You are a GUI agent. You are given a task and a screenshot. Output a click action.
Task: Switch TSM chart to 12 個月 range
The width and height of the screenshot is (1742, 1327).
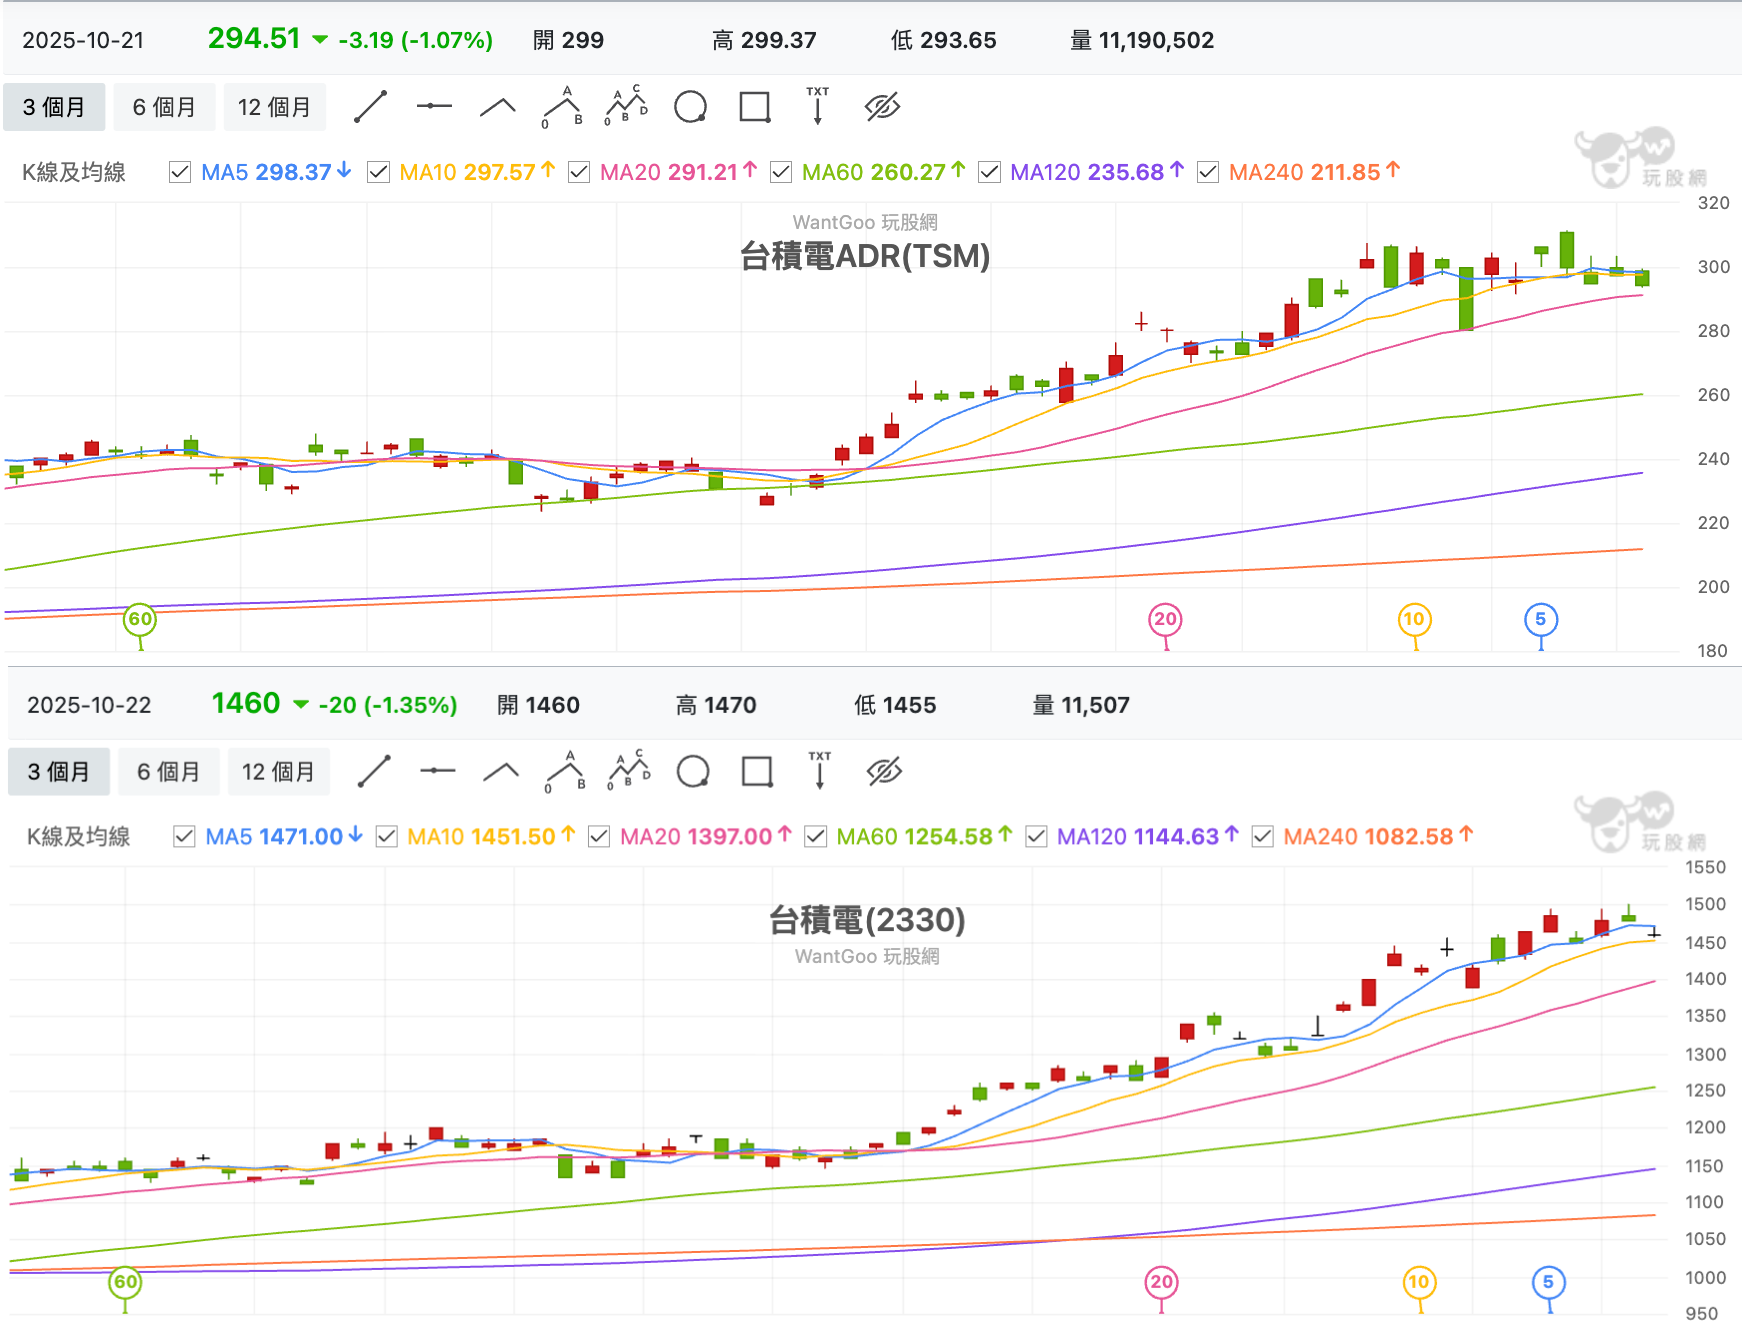tap(274, 107)
